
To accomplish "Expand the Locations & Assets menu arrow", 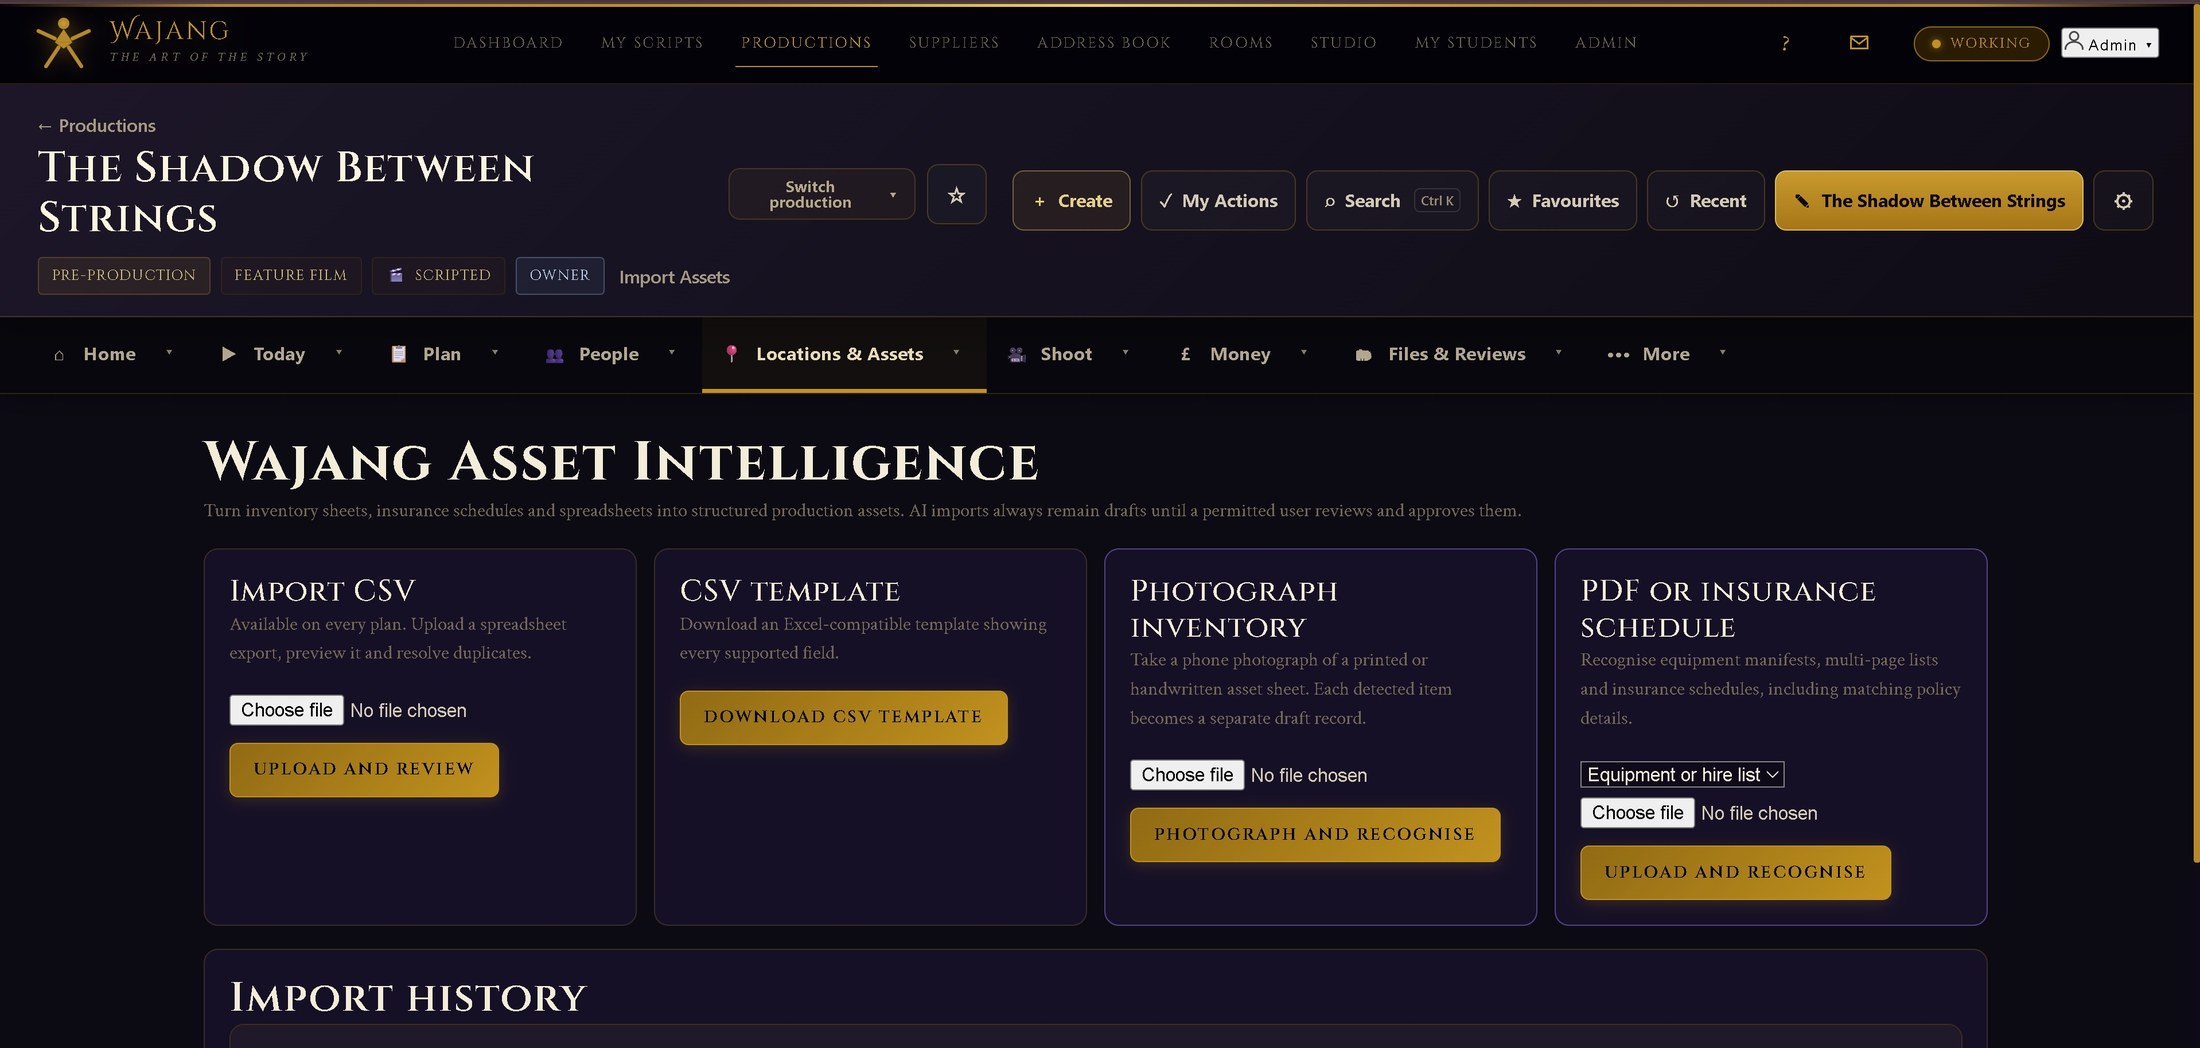I will point(957,353).
